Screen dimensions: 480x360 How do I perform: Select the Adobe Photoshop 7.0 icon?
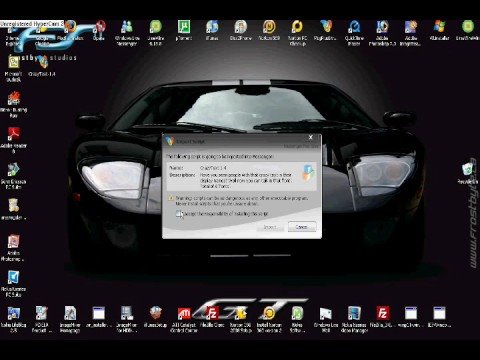coord(382,33)
